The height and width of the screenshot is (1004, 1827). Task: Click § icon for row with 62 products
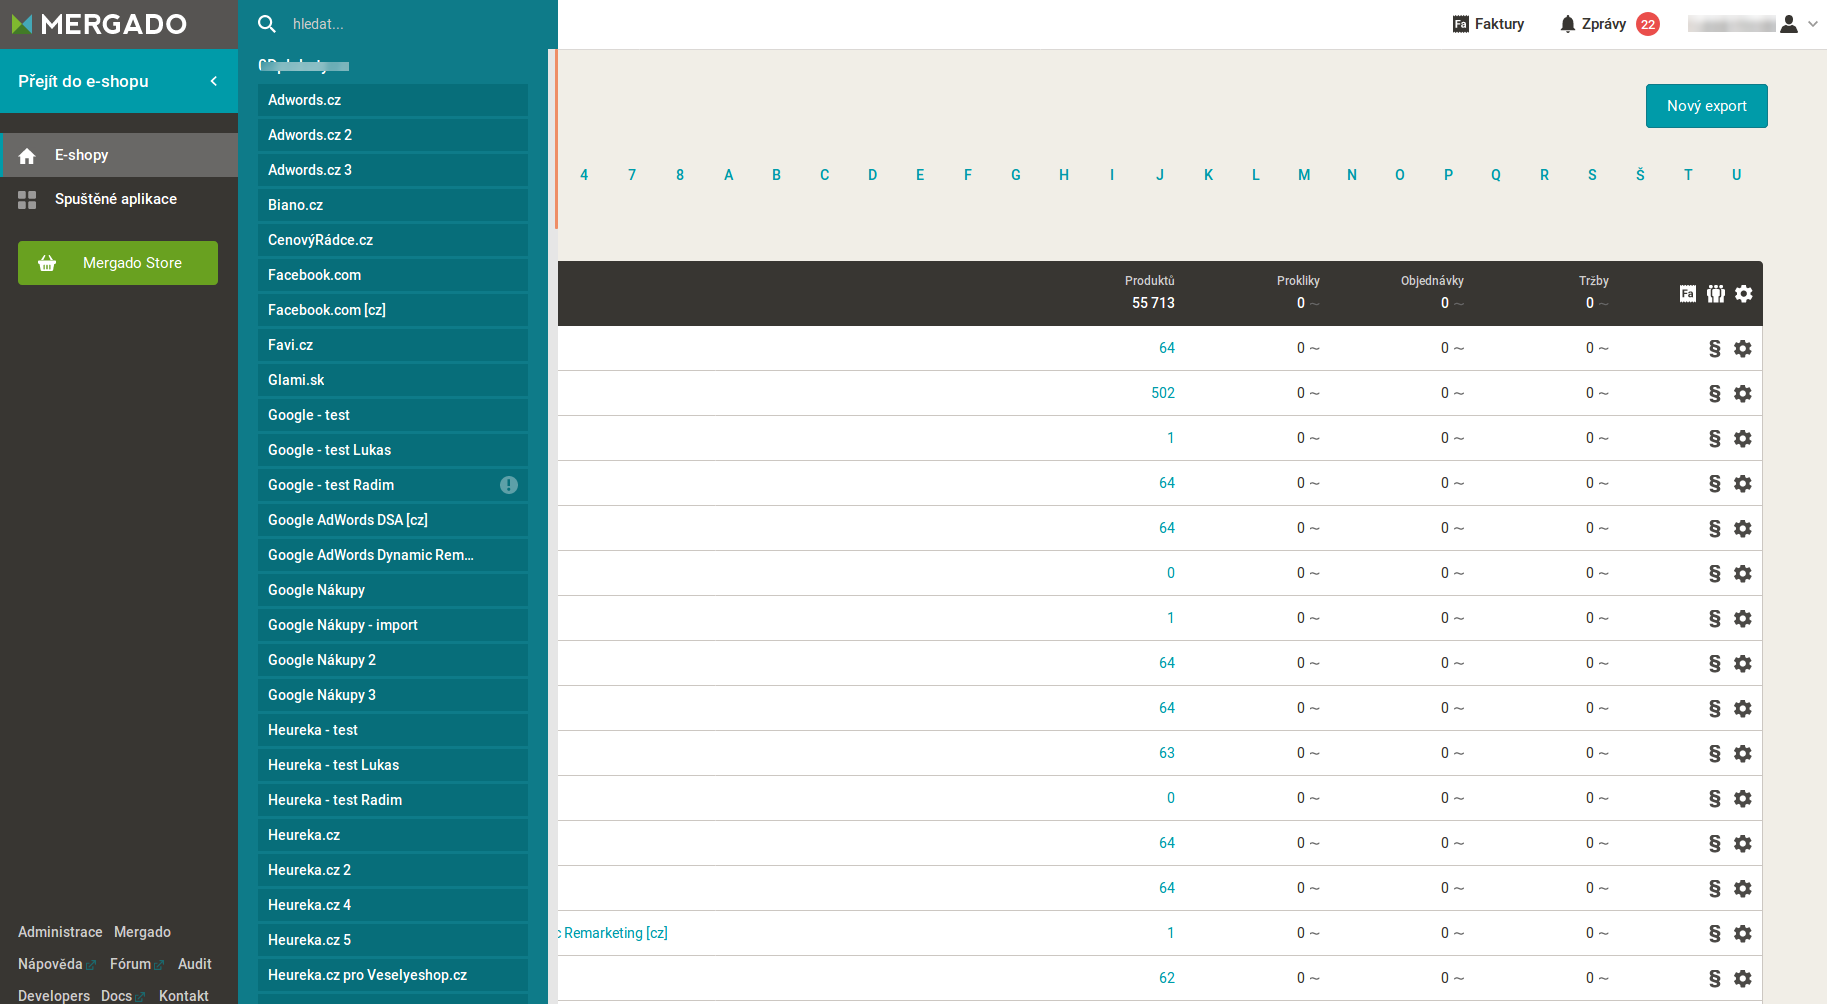[x=1715, y=978]
